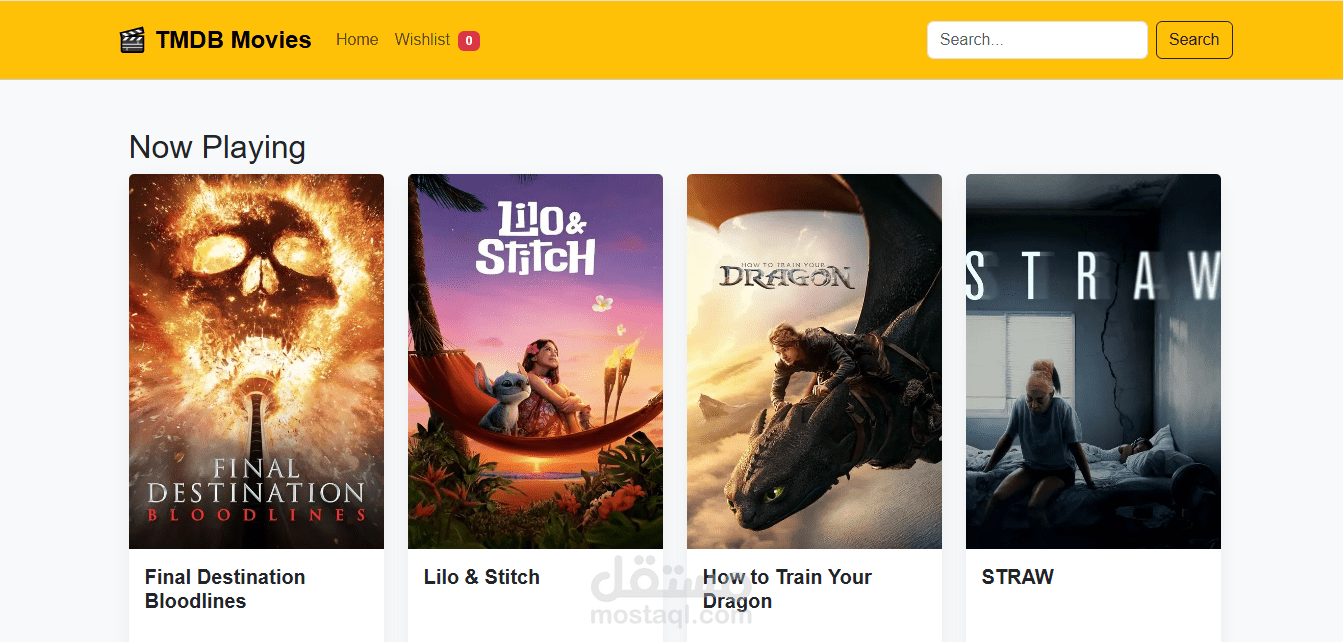Select the 'Lilo & Stitch' title text

click(482, 577)
